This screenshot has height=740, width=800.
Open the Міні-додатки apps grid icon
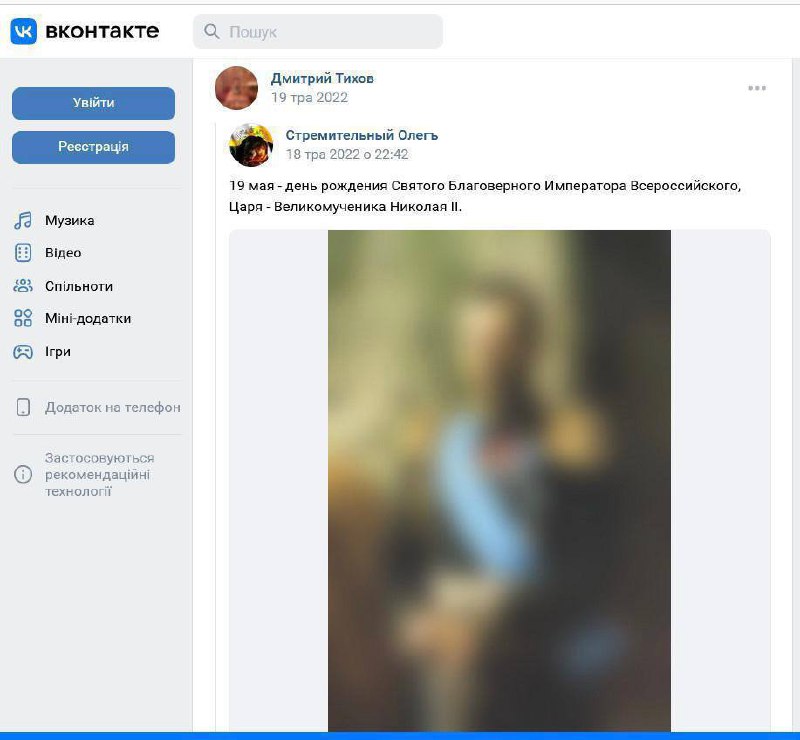(23, 318)
